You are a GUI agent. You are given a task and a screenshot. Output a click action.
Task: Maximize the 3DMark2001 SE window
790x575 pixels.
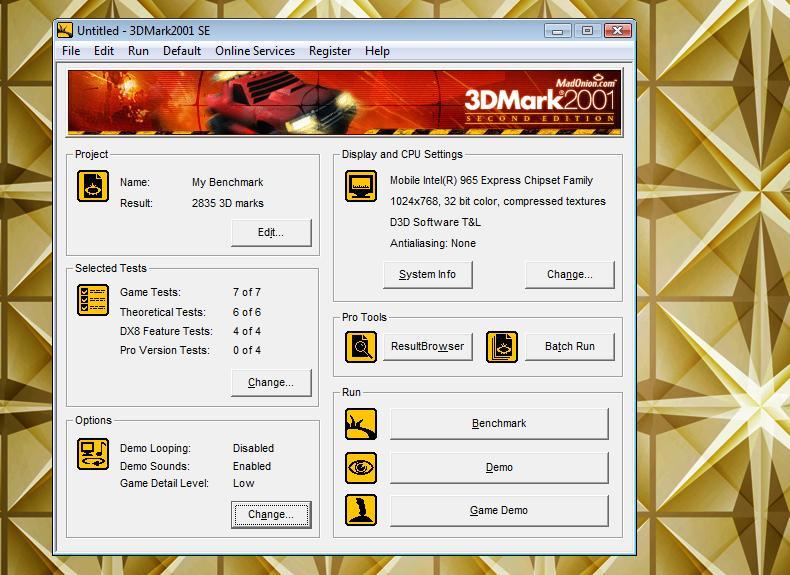[587, 31]
